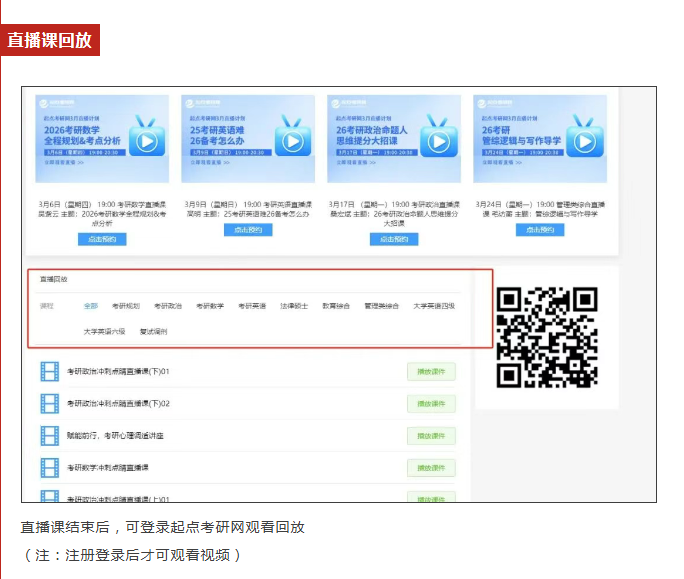The image size is (684, 579).
Task: Switch to the 考研政治 filter tab
Action: click(x=168, y=306)
